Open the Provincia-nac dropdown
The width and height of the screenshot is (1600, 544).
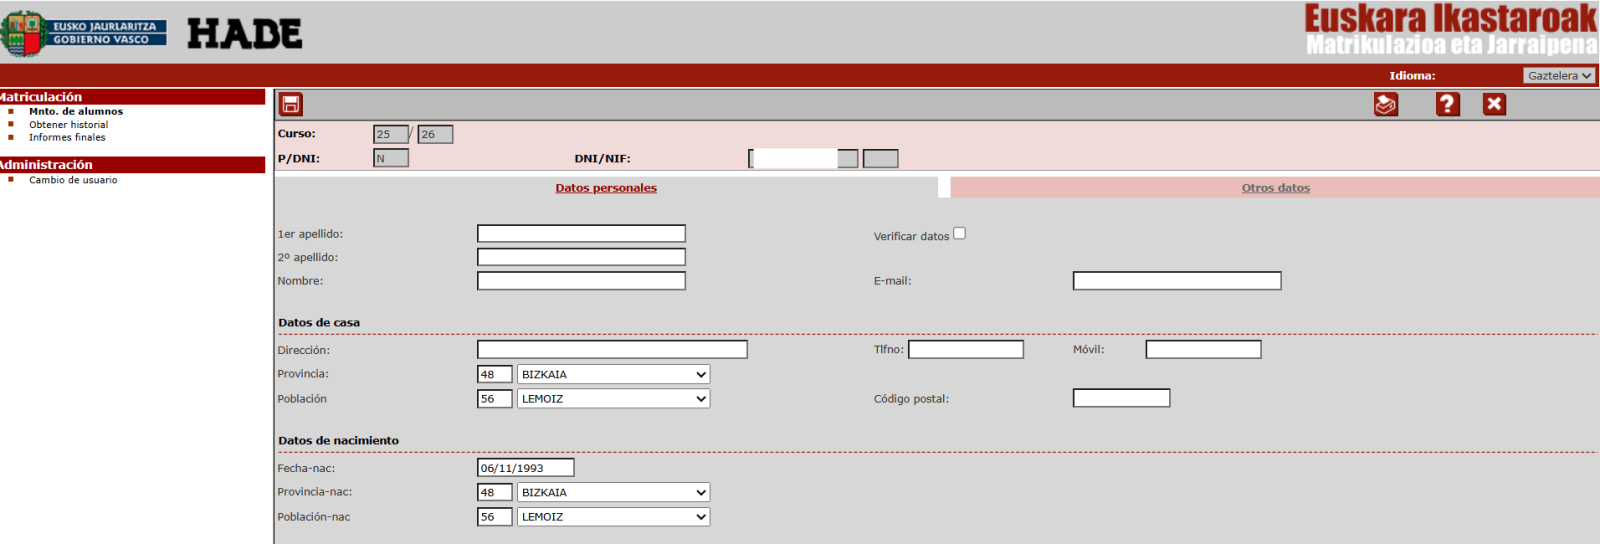(x=613, y=492)
